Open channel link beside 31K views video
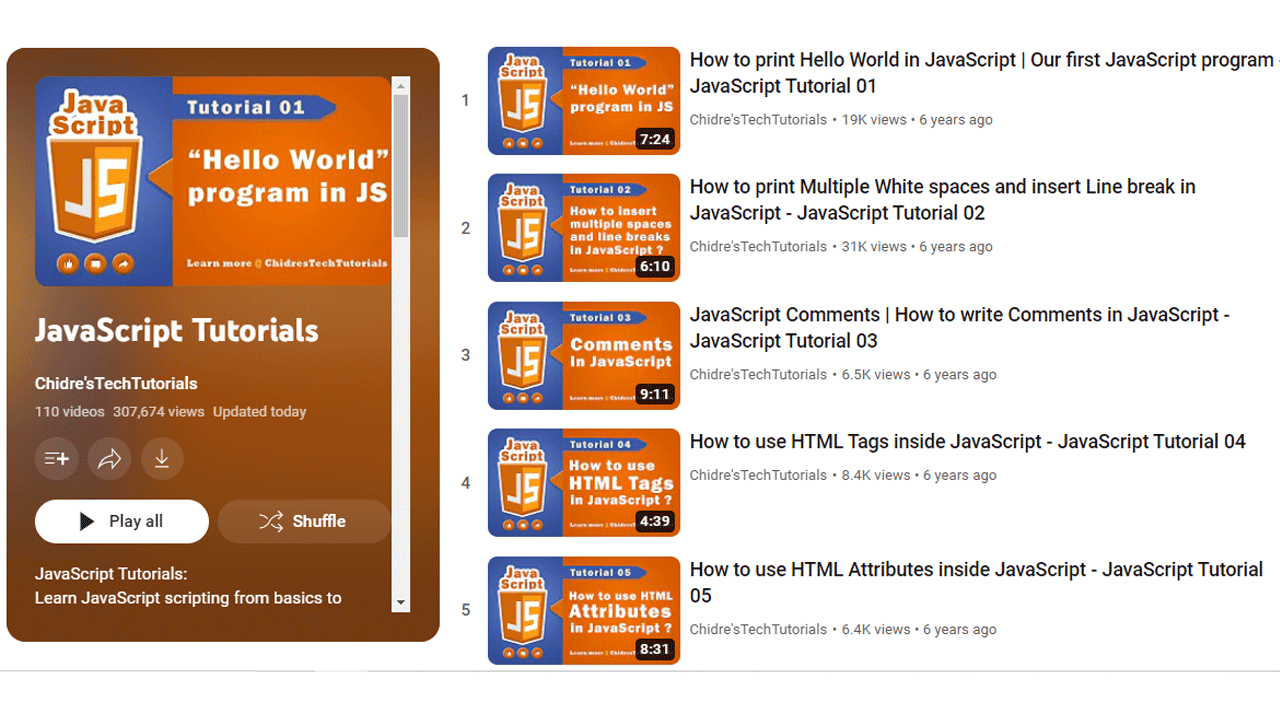 tap(758, 246)
